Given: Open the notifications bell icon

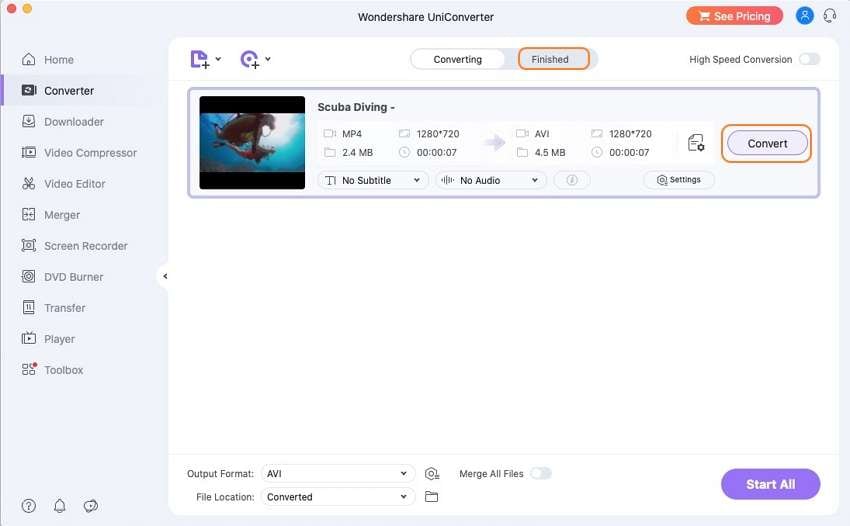Looking at the screenshot, I should click(x=60, y=506).
